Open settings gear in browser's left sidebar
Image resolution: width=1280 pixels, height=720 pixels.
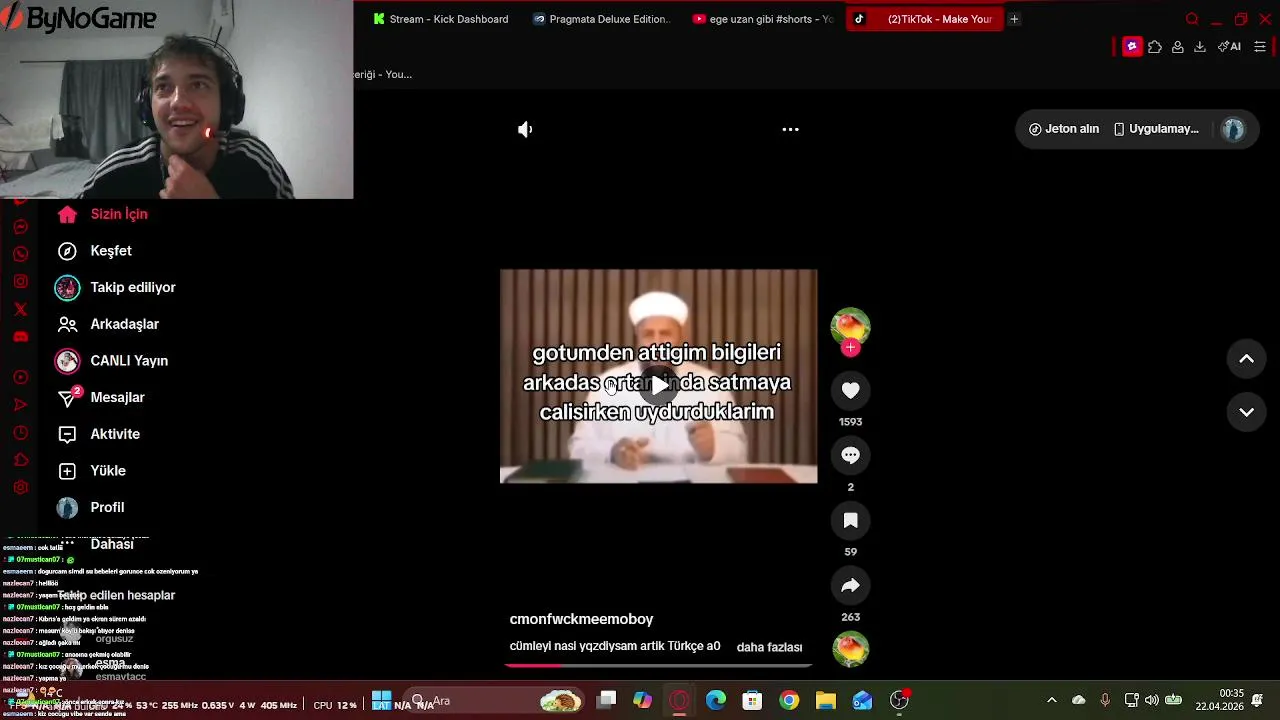pyautogui.click(x=20, y=488)
